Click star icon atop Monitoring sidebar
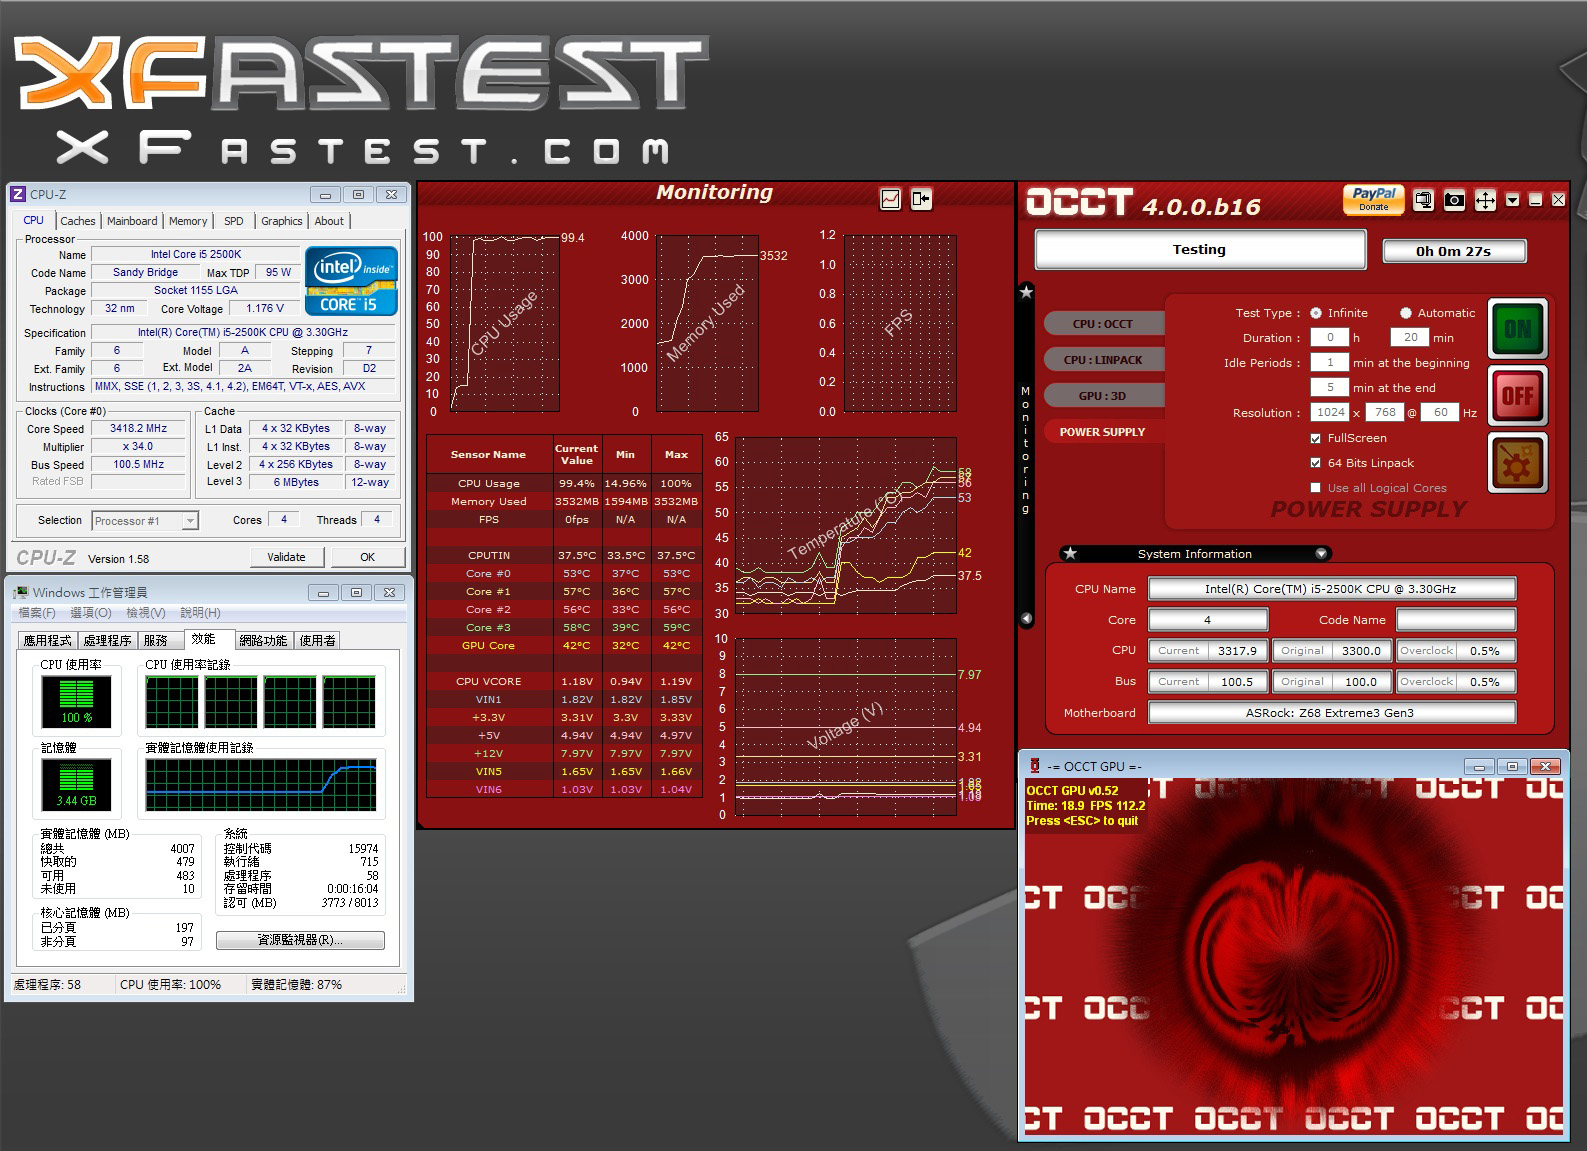Viewport: 1587px width, 1151px height. (1026, 292)
